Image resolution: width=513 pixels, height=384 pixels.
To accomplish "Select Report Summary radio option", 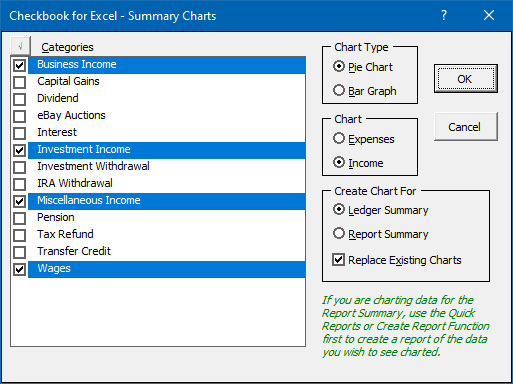I will 339,233.
